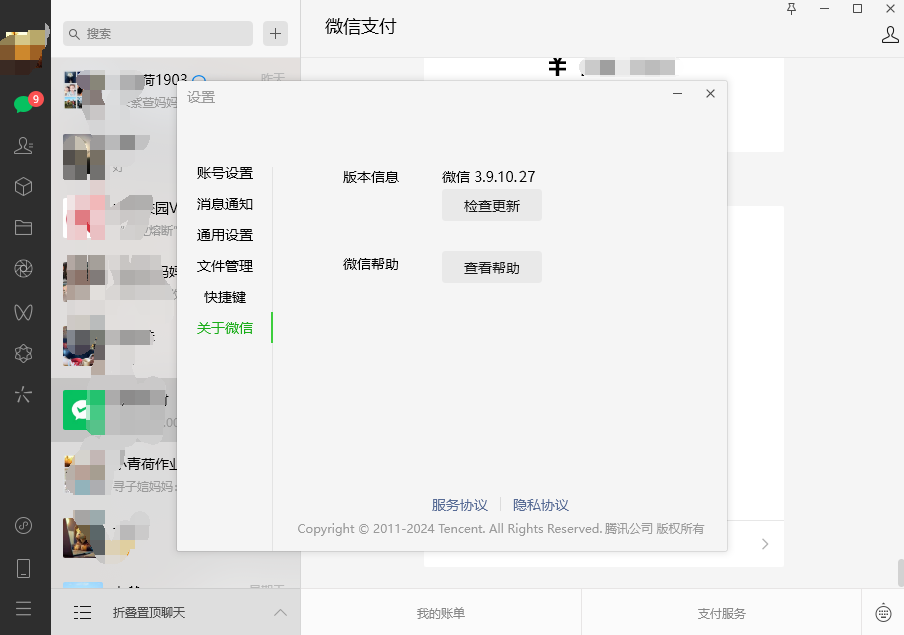This screenshot has width=904, height=635.
Task: Switch to the 我的账单 tab
Action: (440, 613)
